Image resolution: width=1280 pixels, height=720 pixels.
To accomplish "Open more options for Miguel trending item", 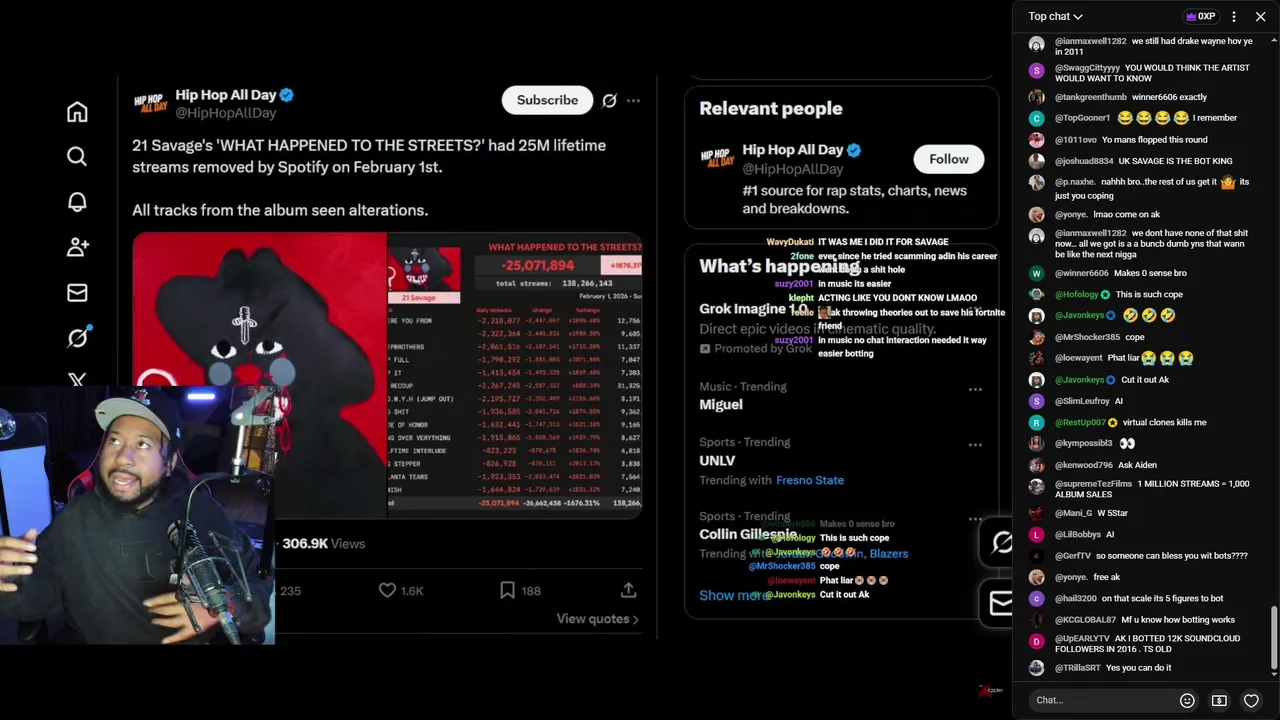I will [x=975, y=389].
